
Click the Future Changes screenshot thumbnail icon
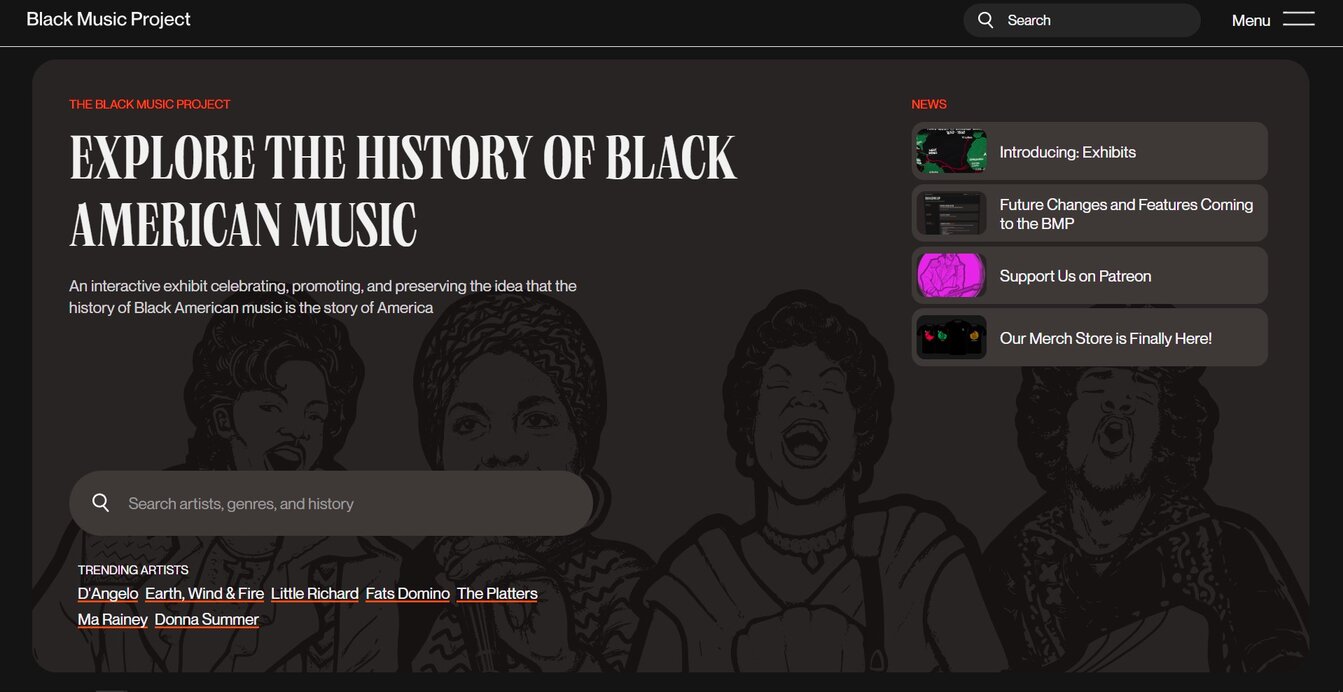pyautogui.click(x=949, y=213)
